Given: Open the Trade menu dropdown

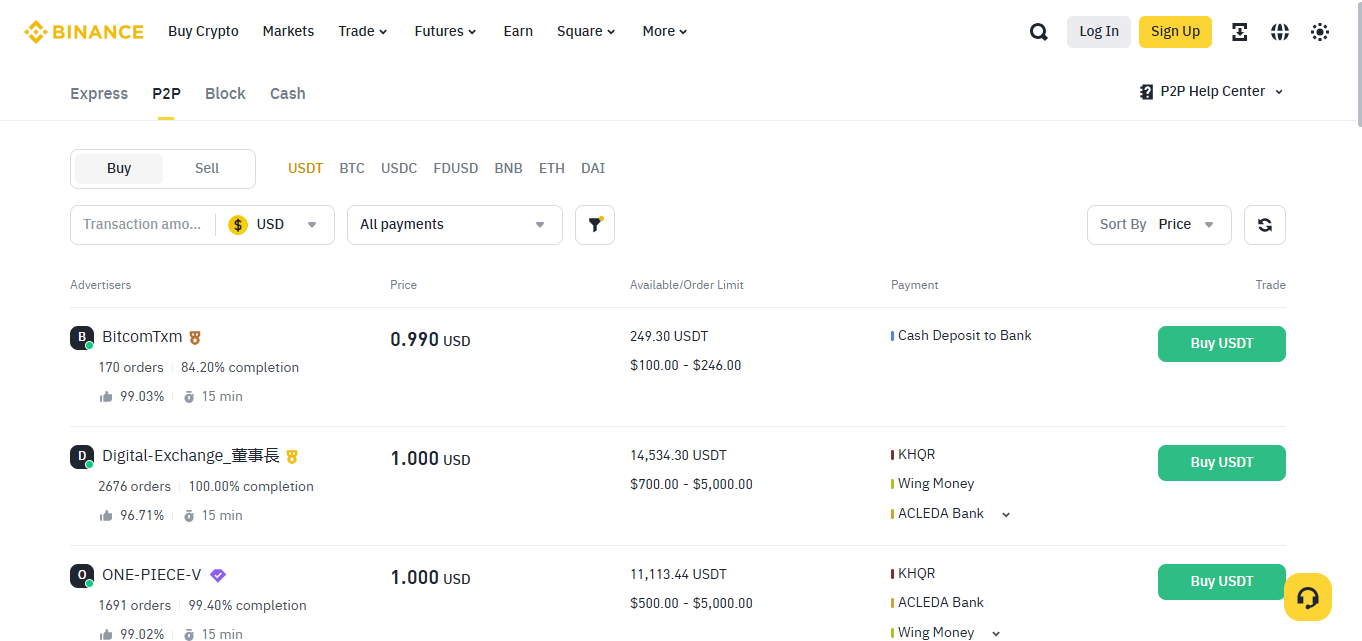Looking at the screenshot, I should pos(362,32).
